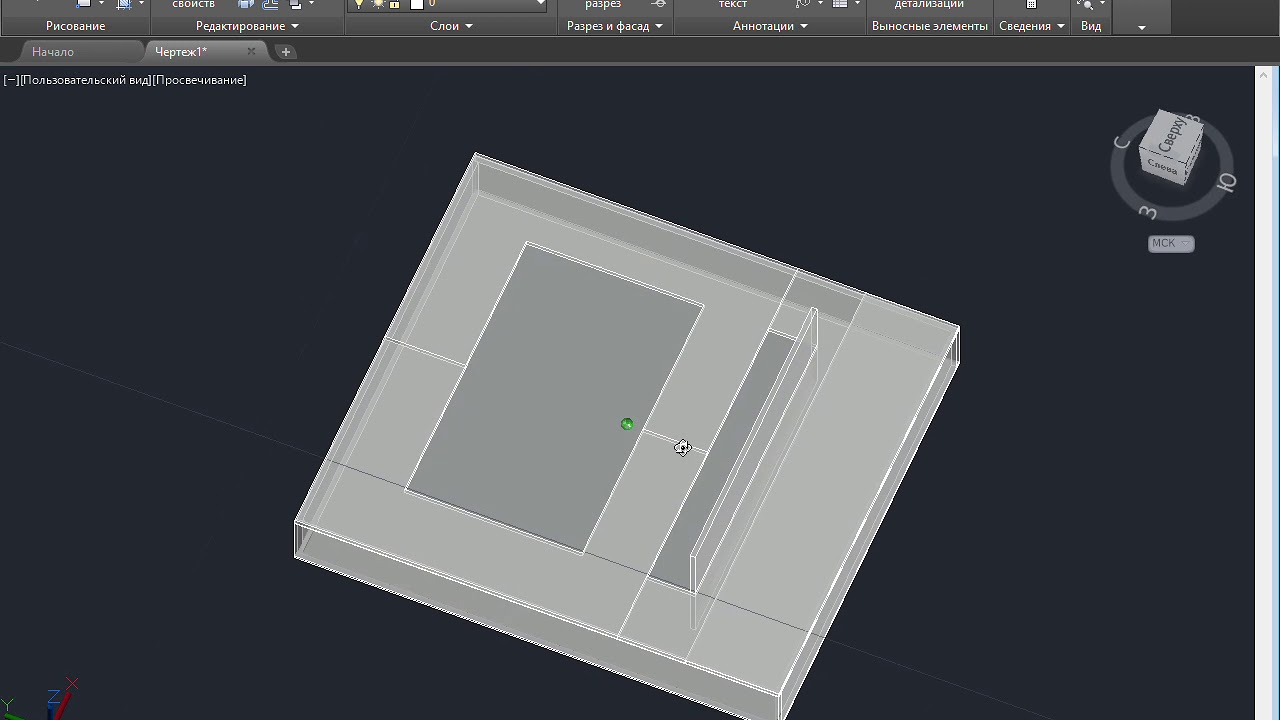Add a new drawing tab with plus
The width and height of the screenshot is (1280, 720).
tap(286, 52)
